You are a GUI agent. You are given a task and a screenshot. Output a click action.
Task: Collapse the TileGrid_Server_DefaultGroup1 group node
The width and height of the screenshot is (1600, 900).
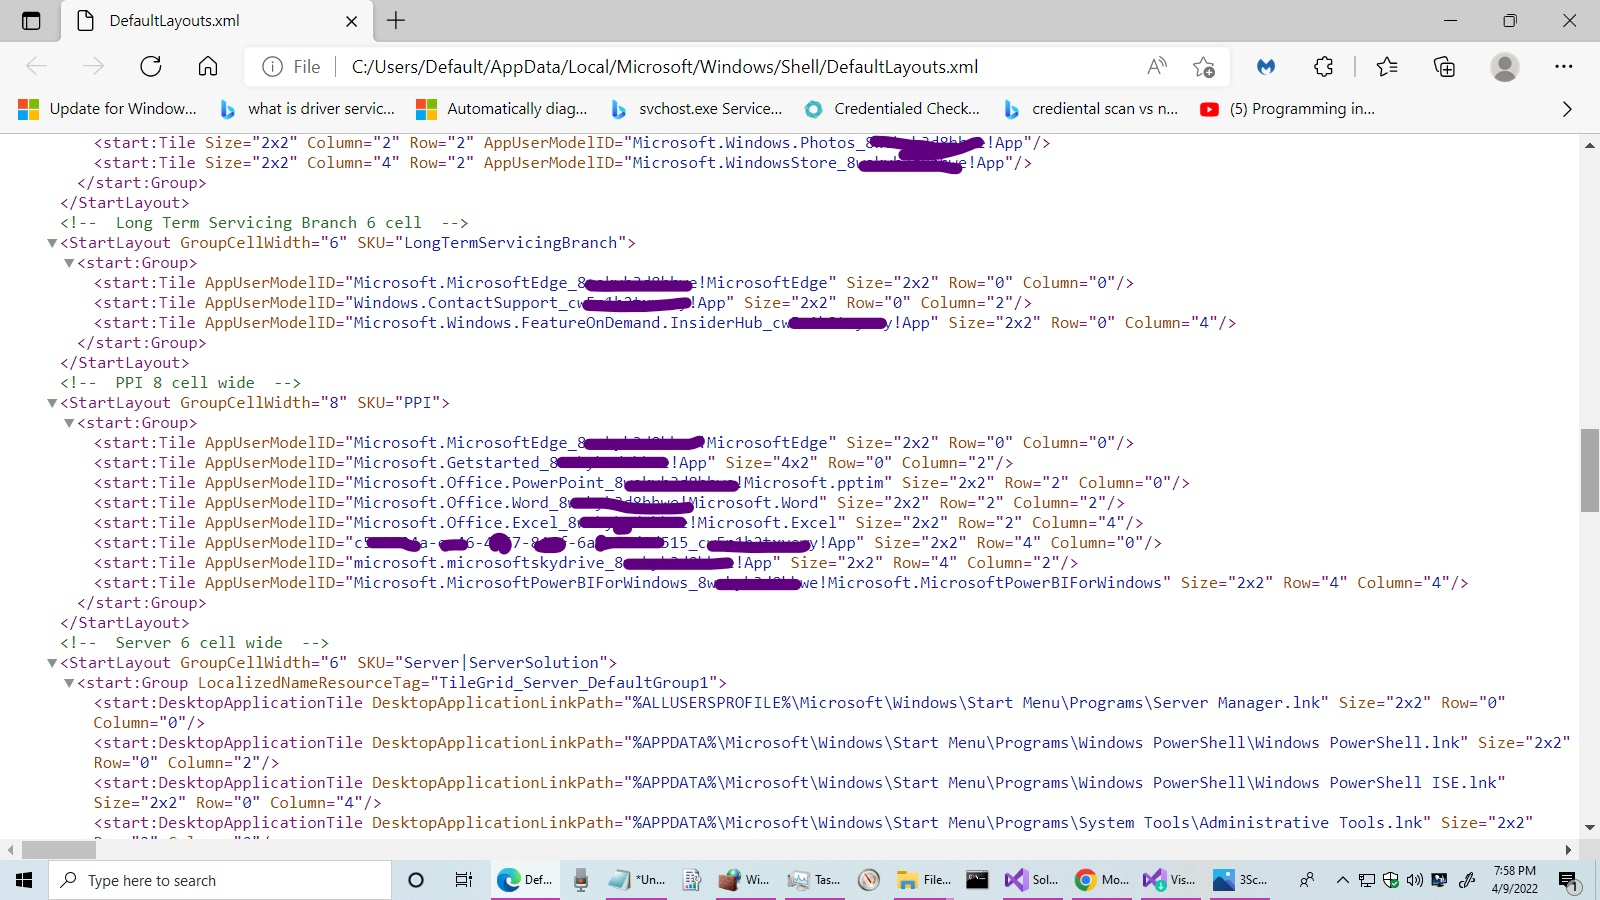point(69,683)
